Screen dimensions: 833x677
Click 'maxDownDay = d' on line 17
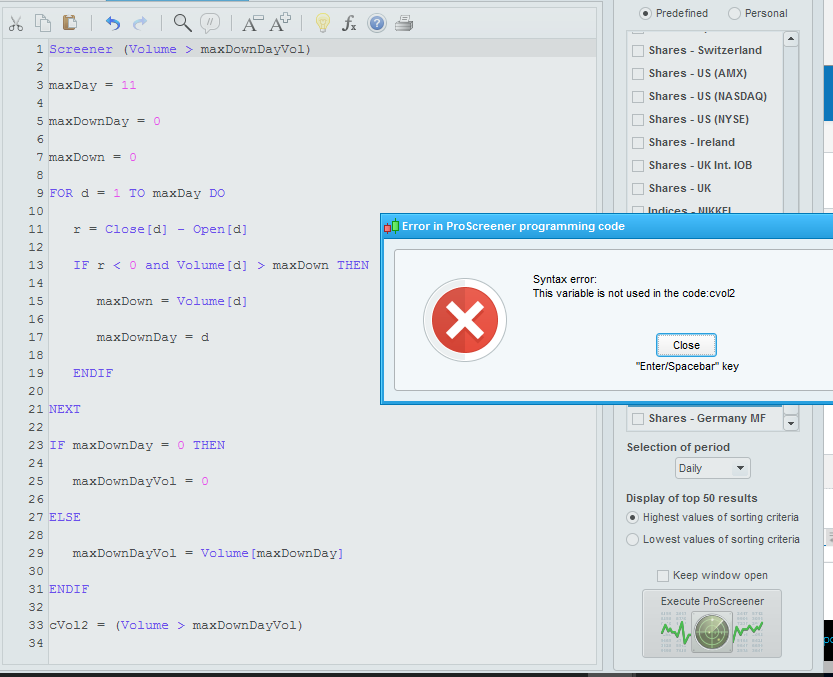152,337
